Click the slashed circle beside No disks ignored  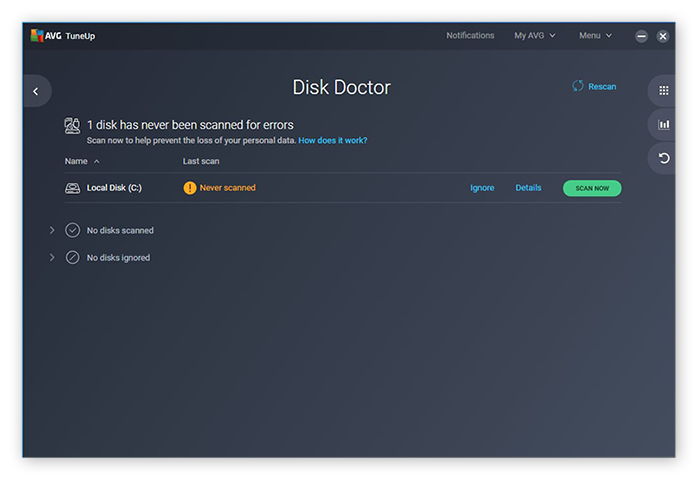72,257
